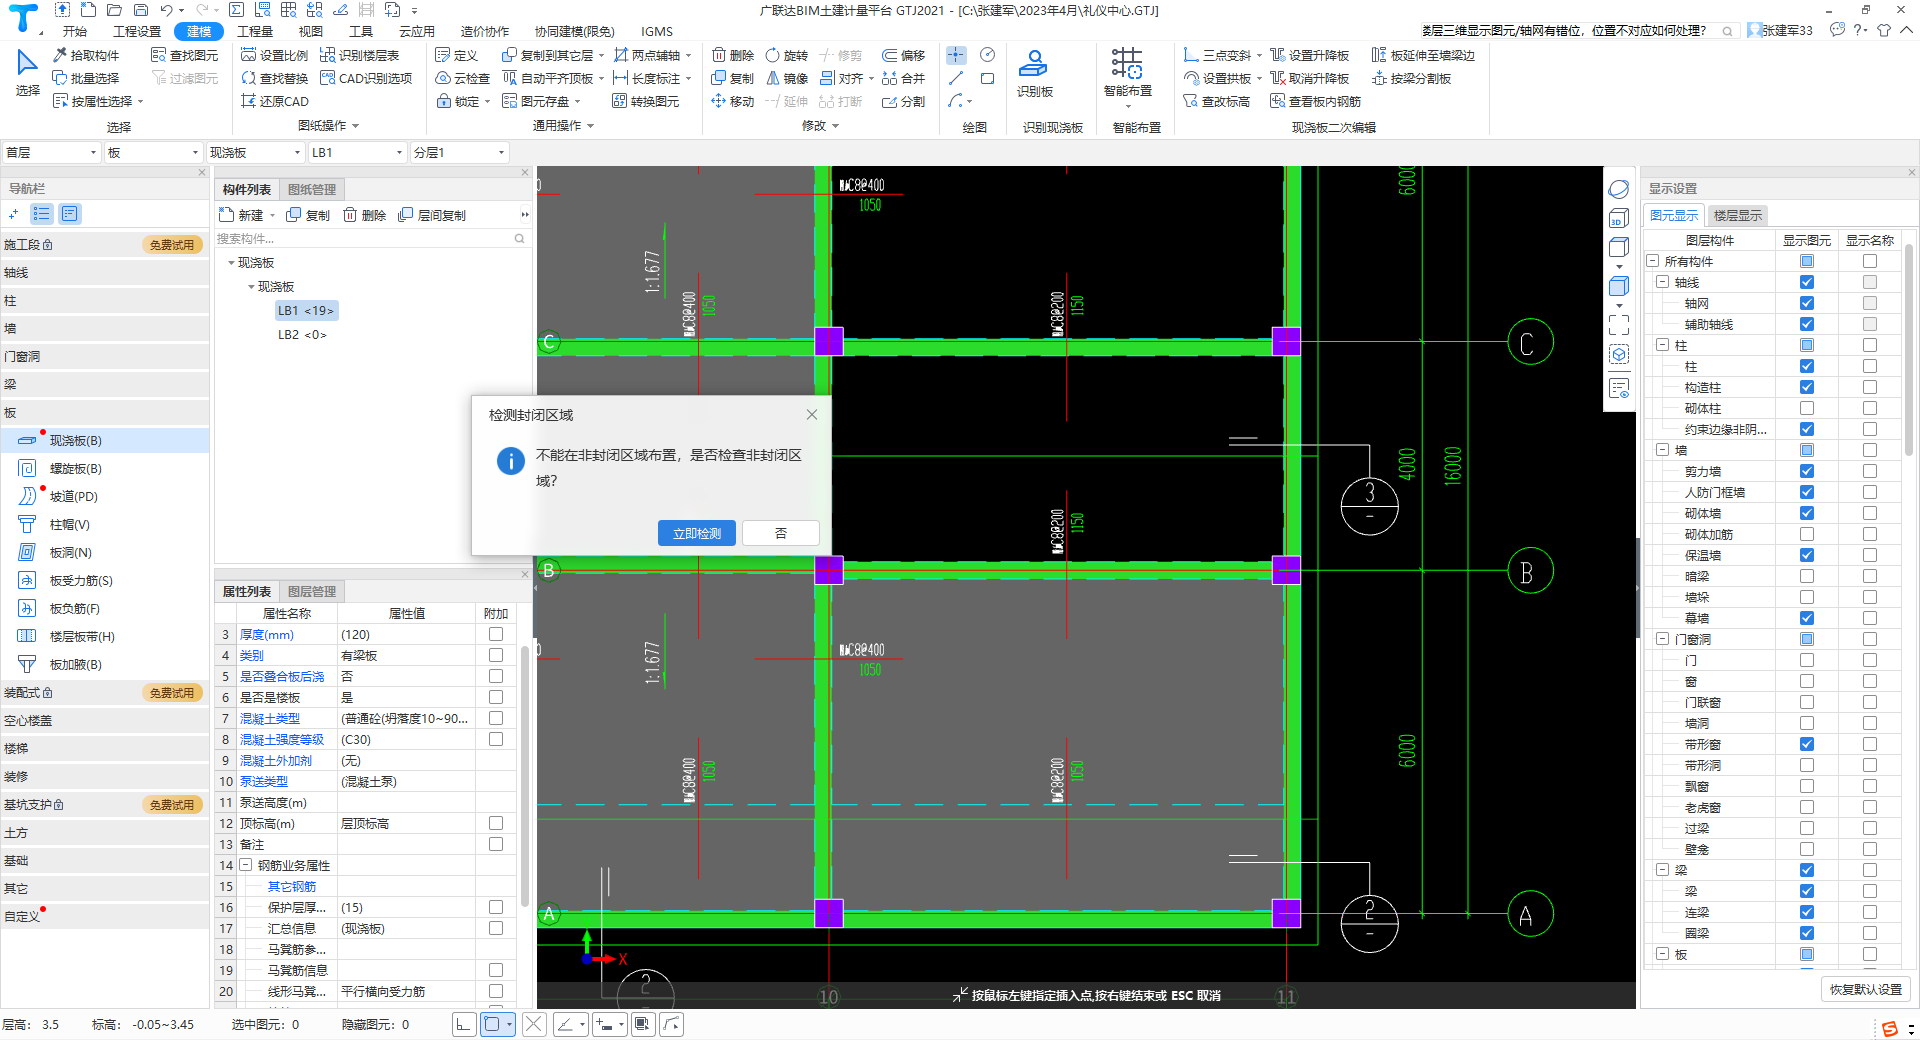Toggle 附加 checkbox for 厚度(mm)
The height and width of the screenshot is (1040, 1920).
tap(495, 634)
